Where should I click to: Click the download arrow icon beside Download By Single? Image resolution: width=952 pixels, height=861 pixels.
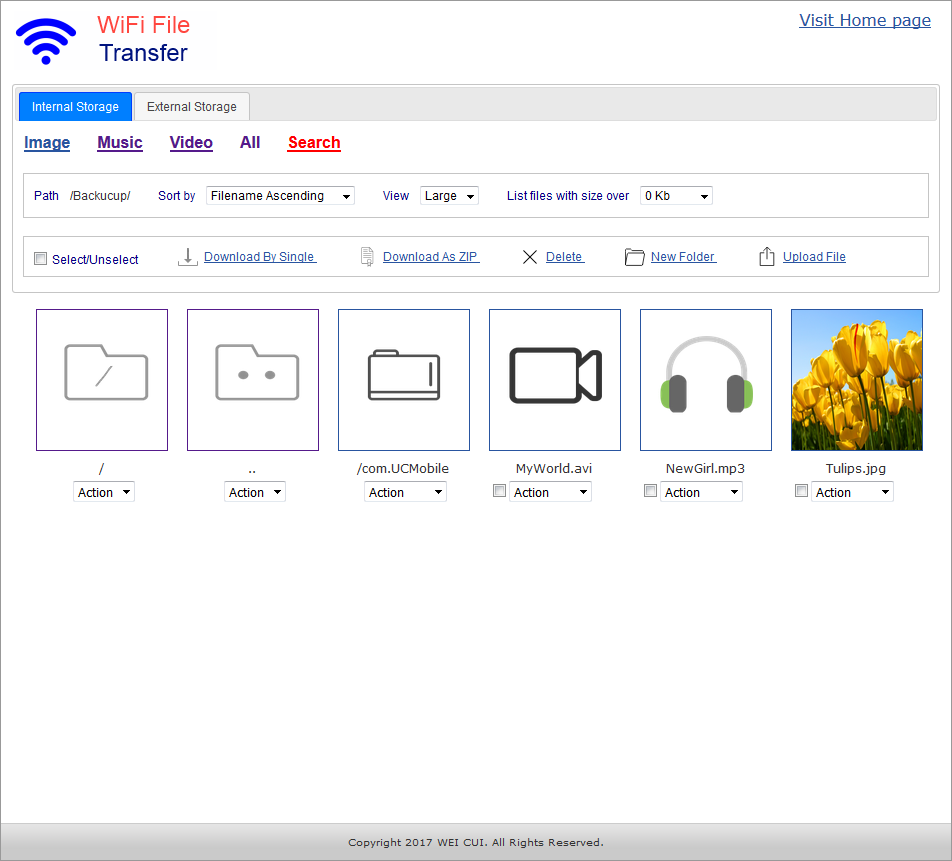(x=187, y=257)
